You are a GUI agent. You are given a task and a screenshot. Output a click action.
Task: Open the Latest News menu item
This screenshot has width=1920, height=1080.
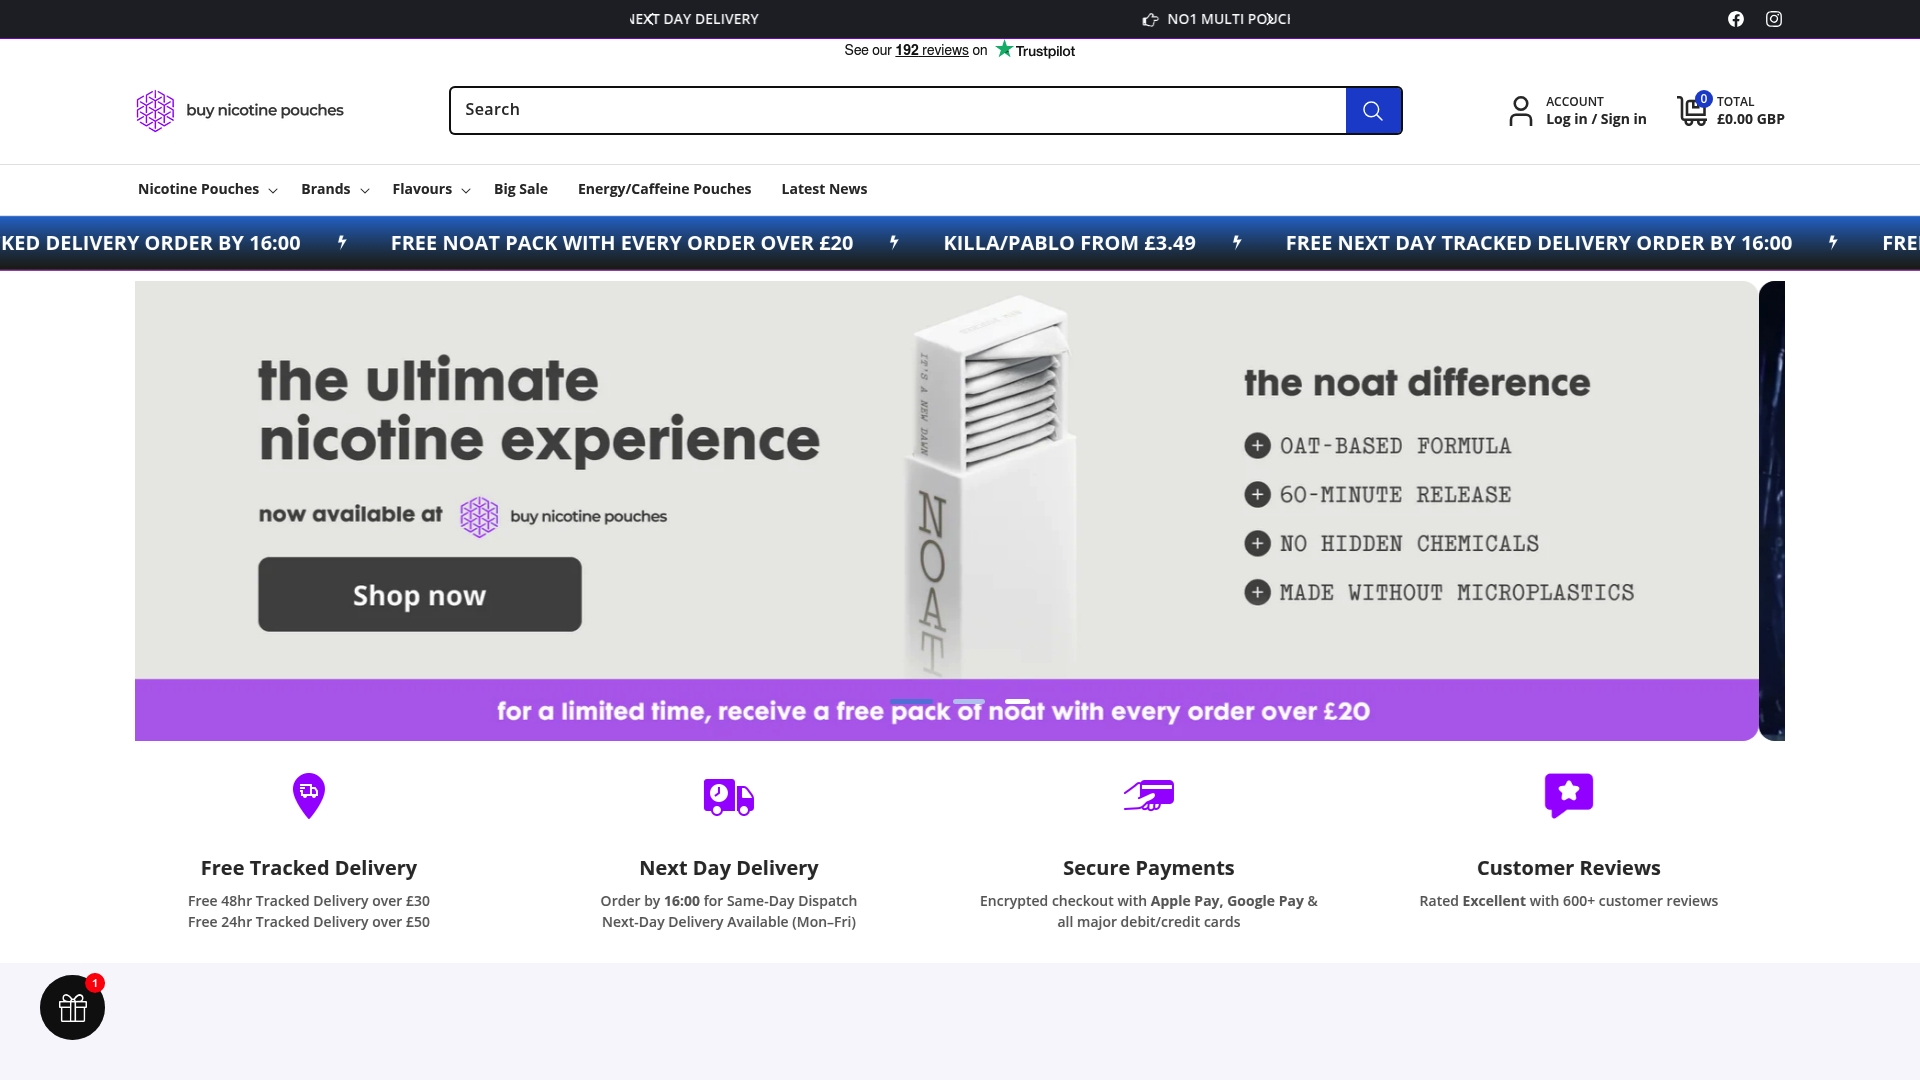click(x=824, y=189)
